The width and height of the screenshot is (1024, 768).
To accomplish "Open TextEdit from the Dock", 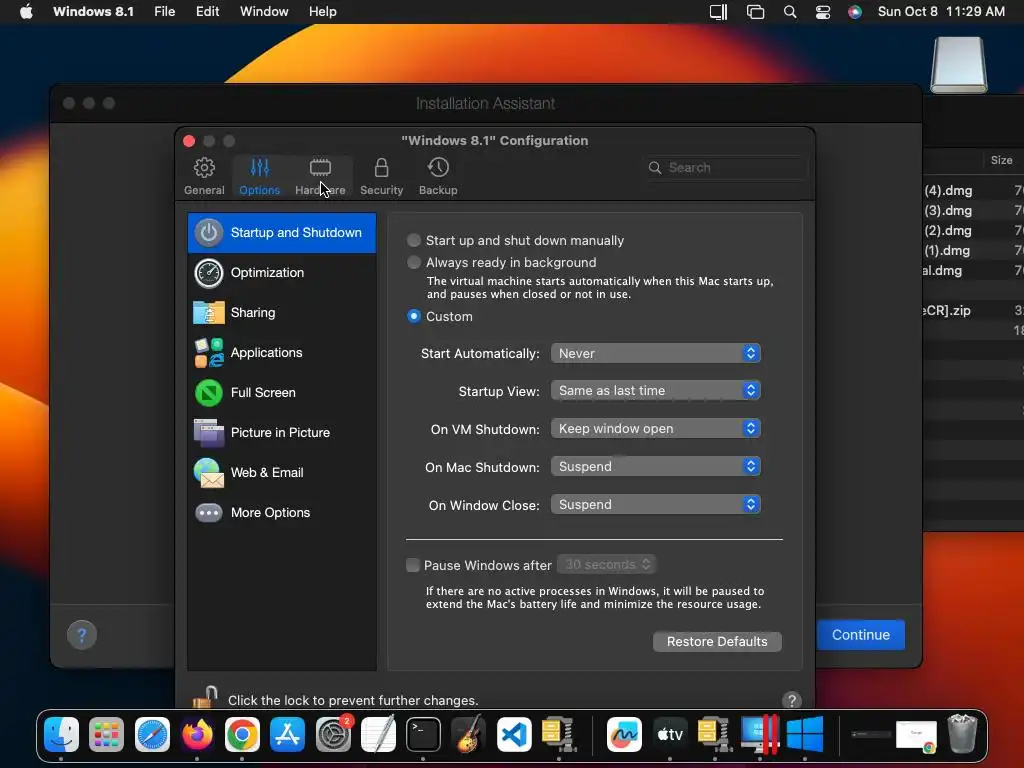I will tap(378, 735).
